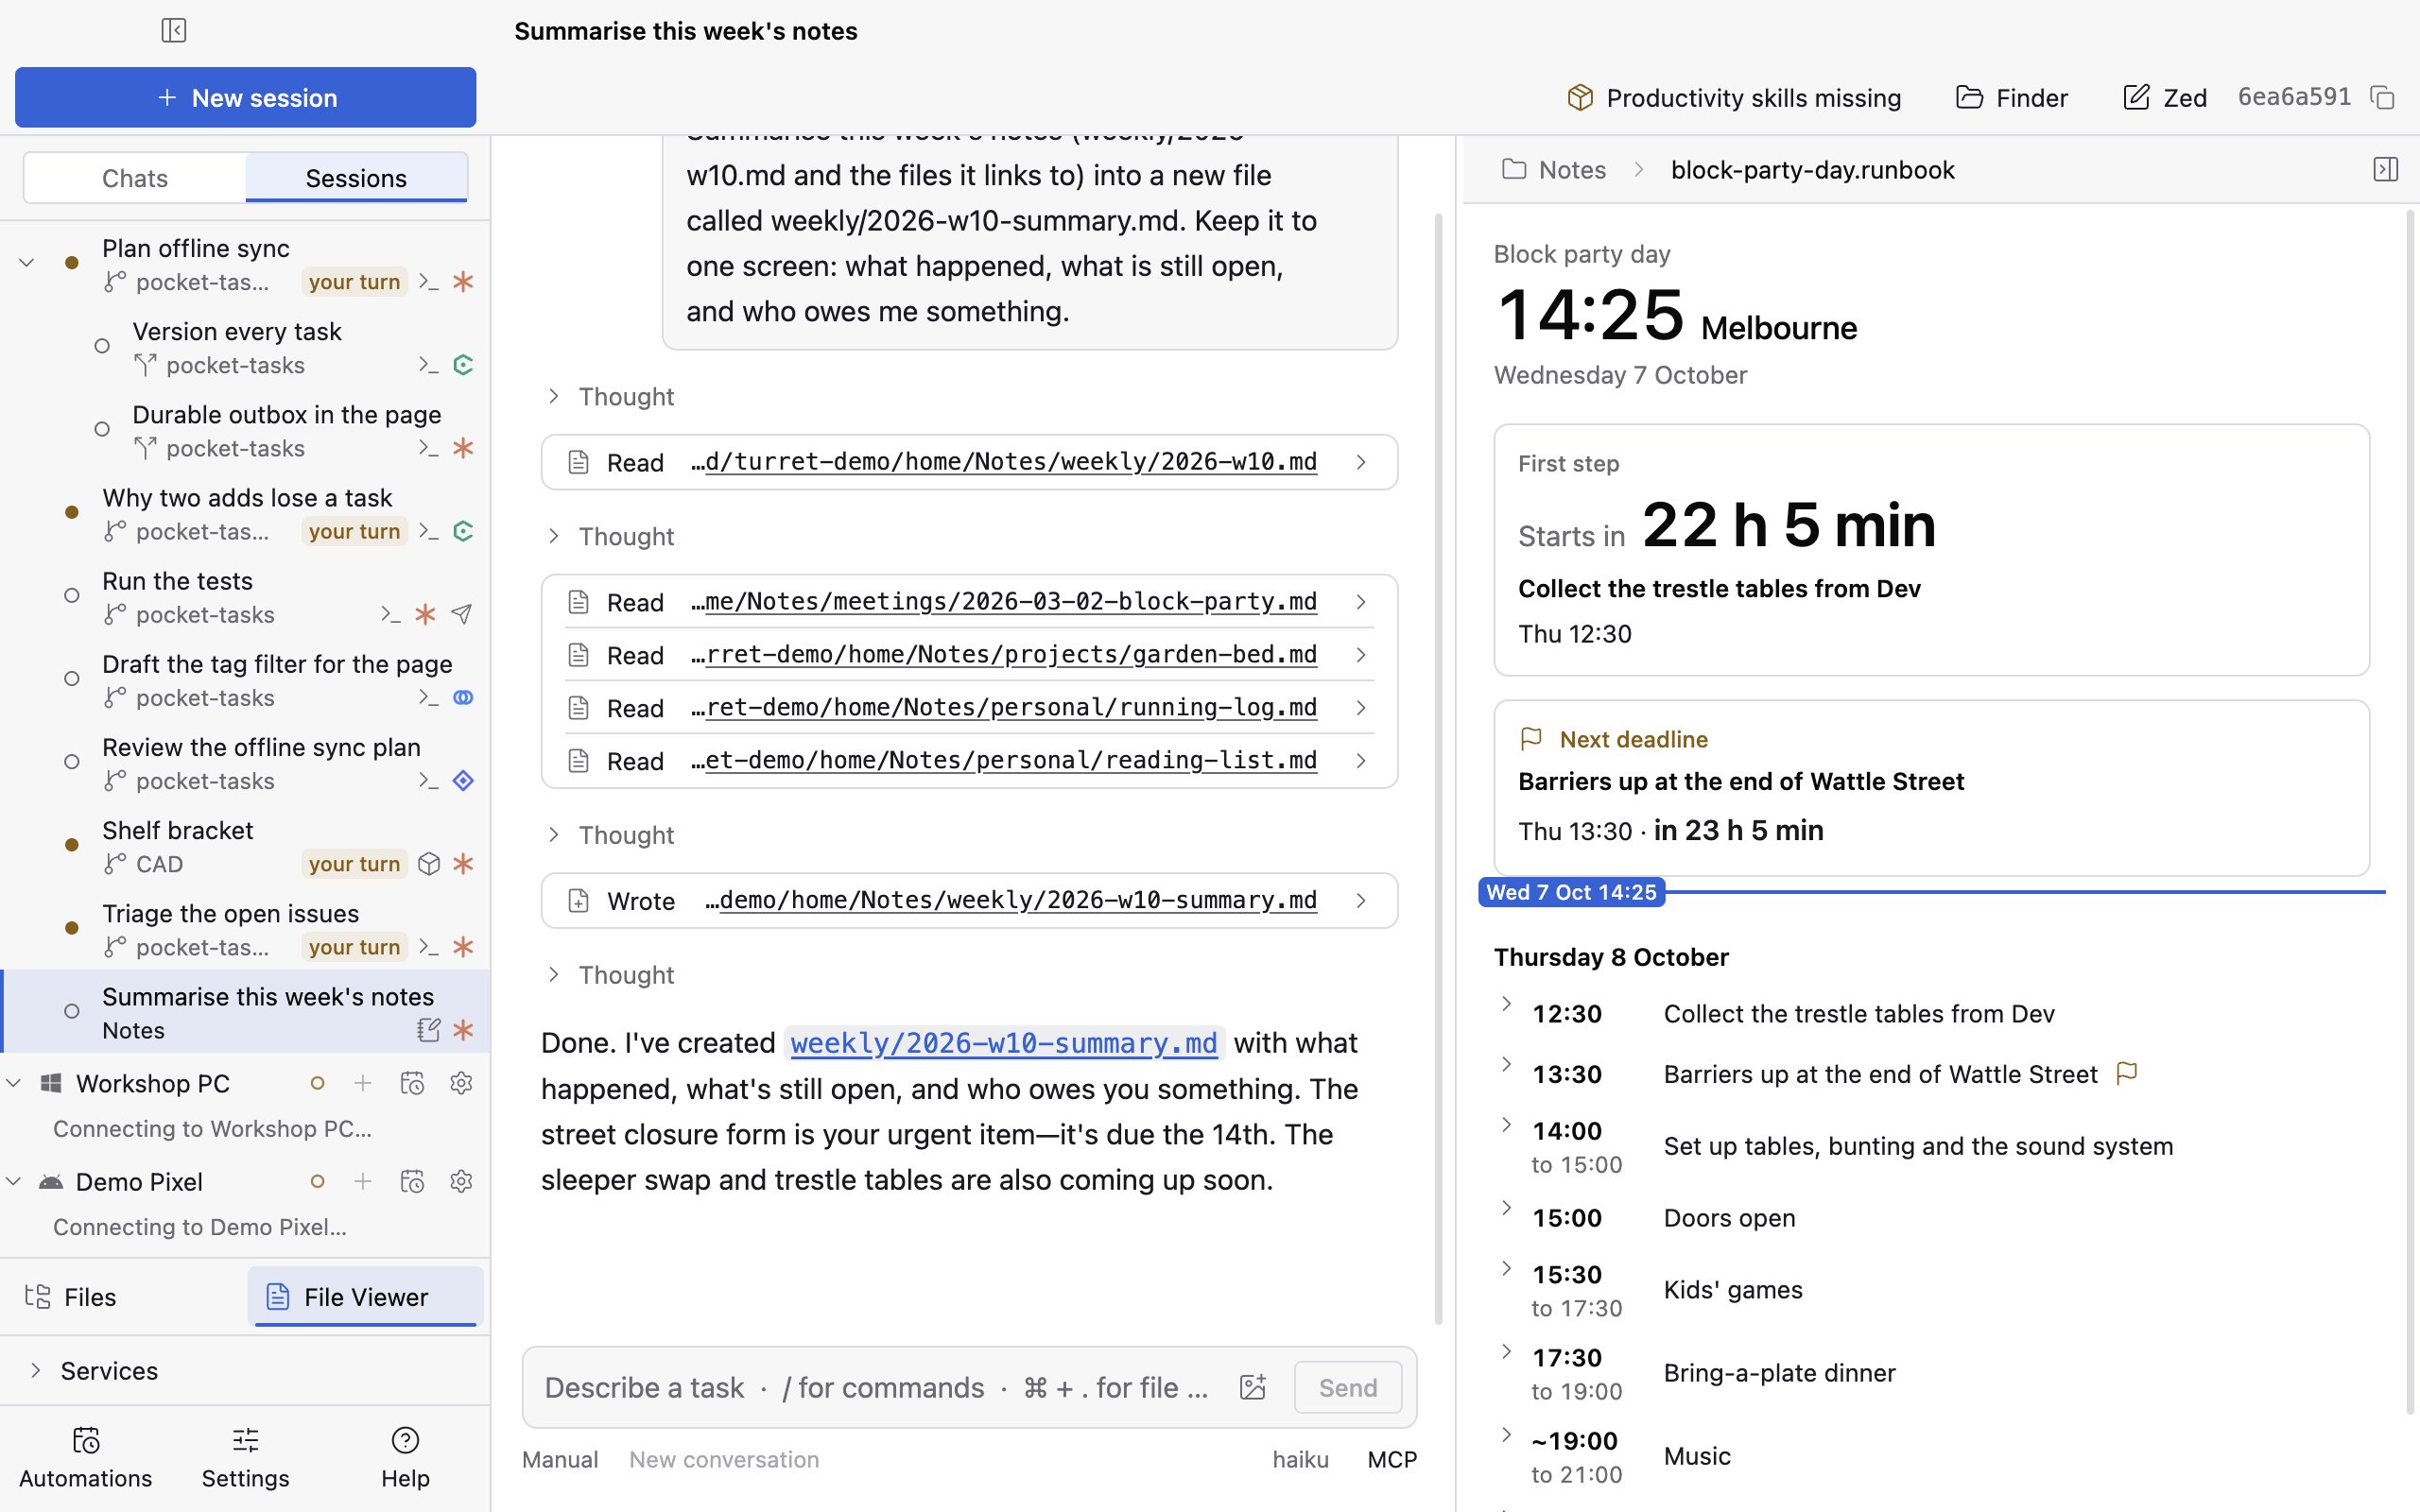Attach image icon in task input

point(1253,1387)
